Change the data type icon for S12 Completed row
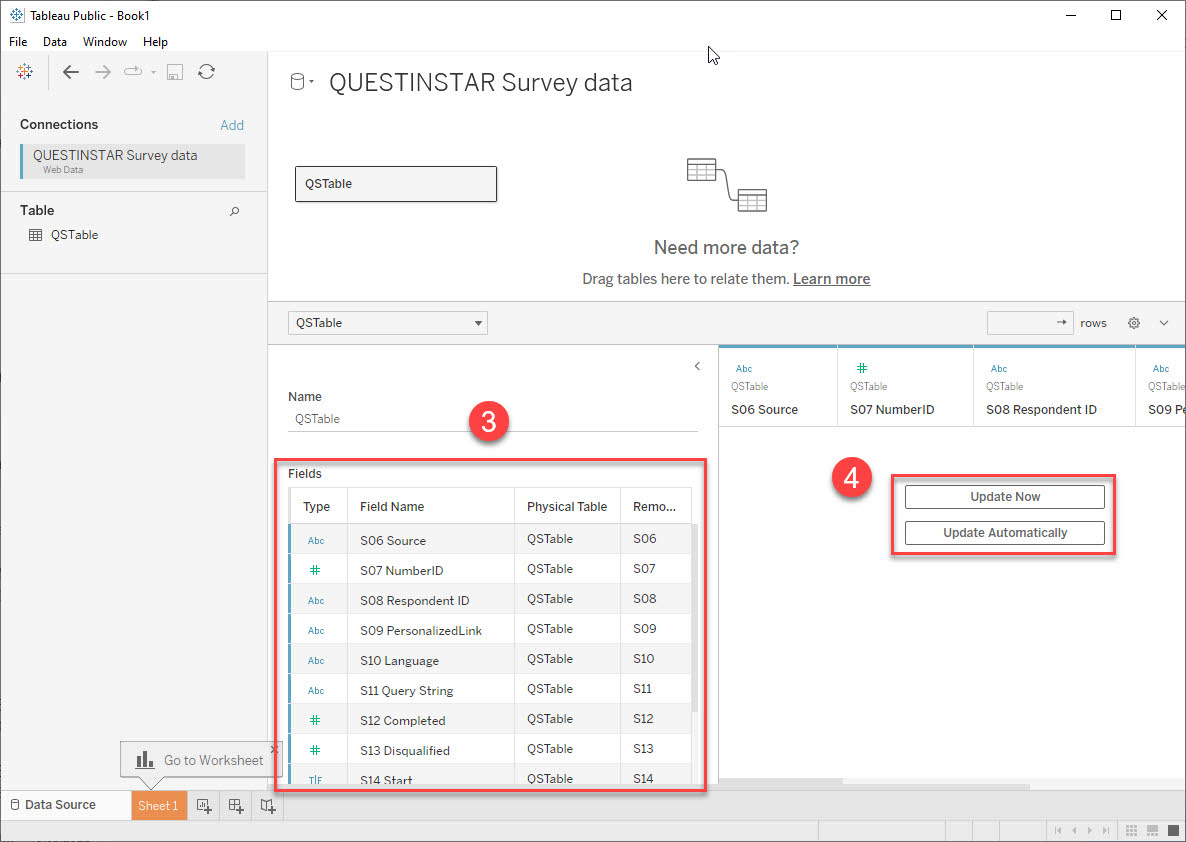The image size is (1186, 842). pos(315,720)
